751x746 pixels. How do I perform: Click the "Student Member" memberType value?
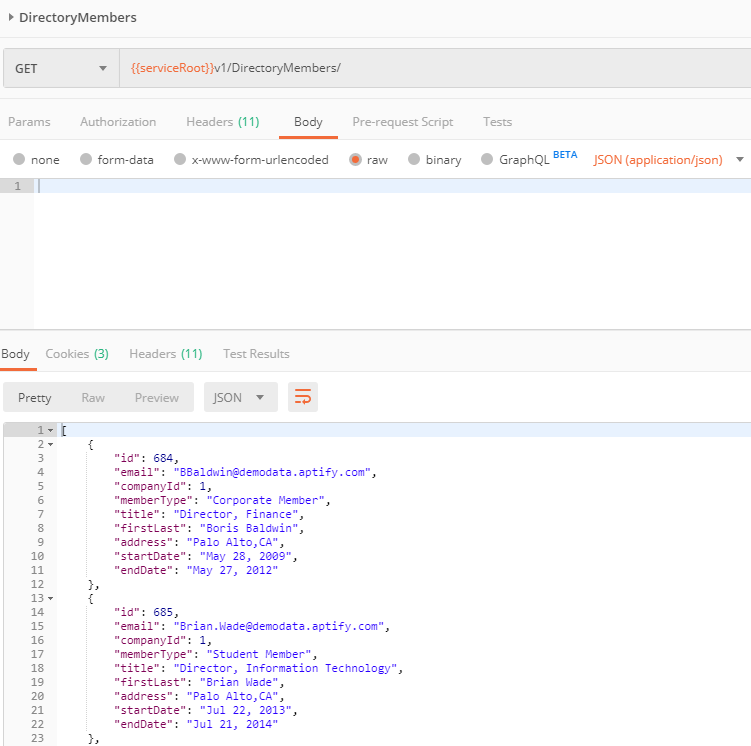[259, 654]
